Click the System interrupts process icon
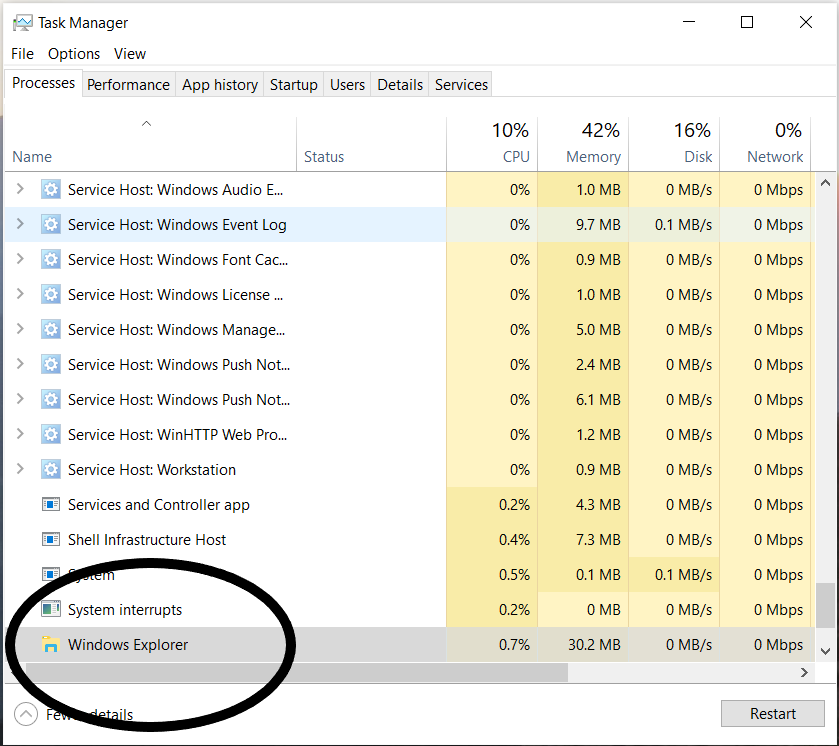The width and height of the screenshot is (839, 746). coord(51,610)
